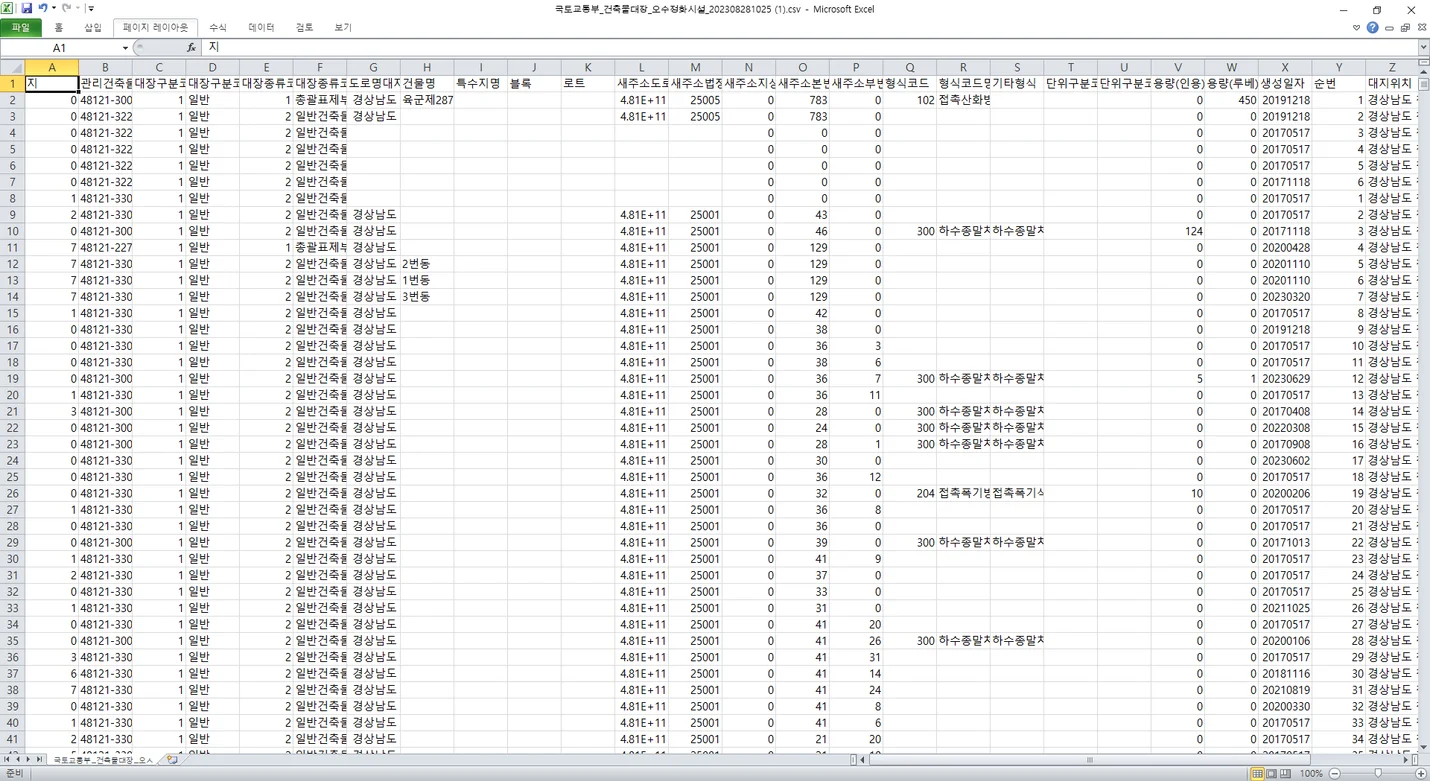Image resolution: width=1430 pixels, height=781 pixels.
Task: Expand the Name Box dropdown arrow
Action: [125, 48]
